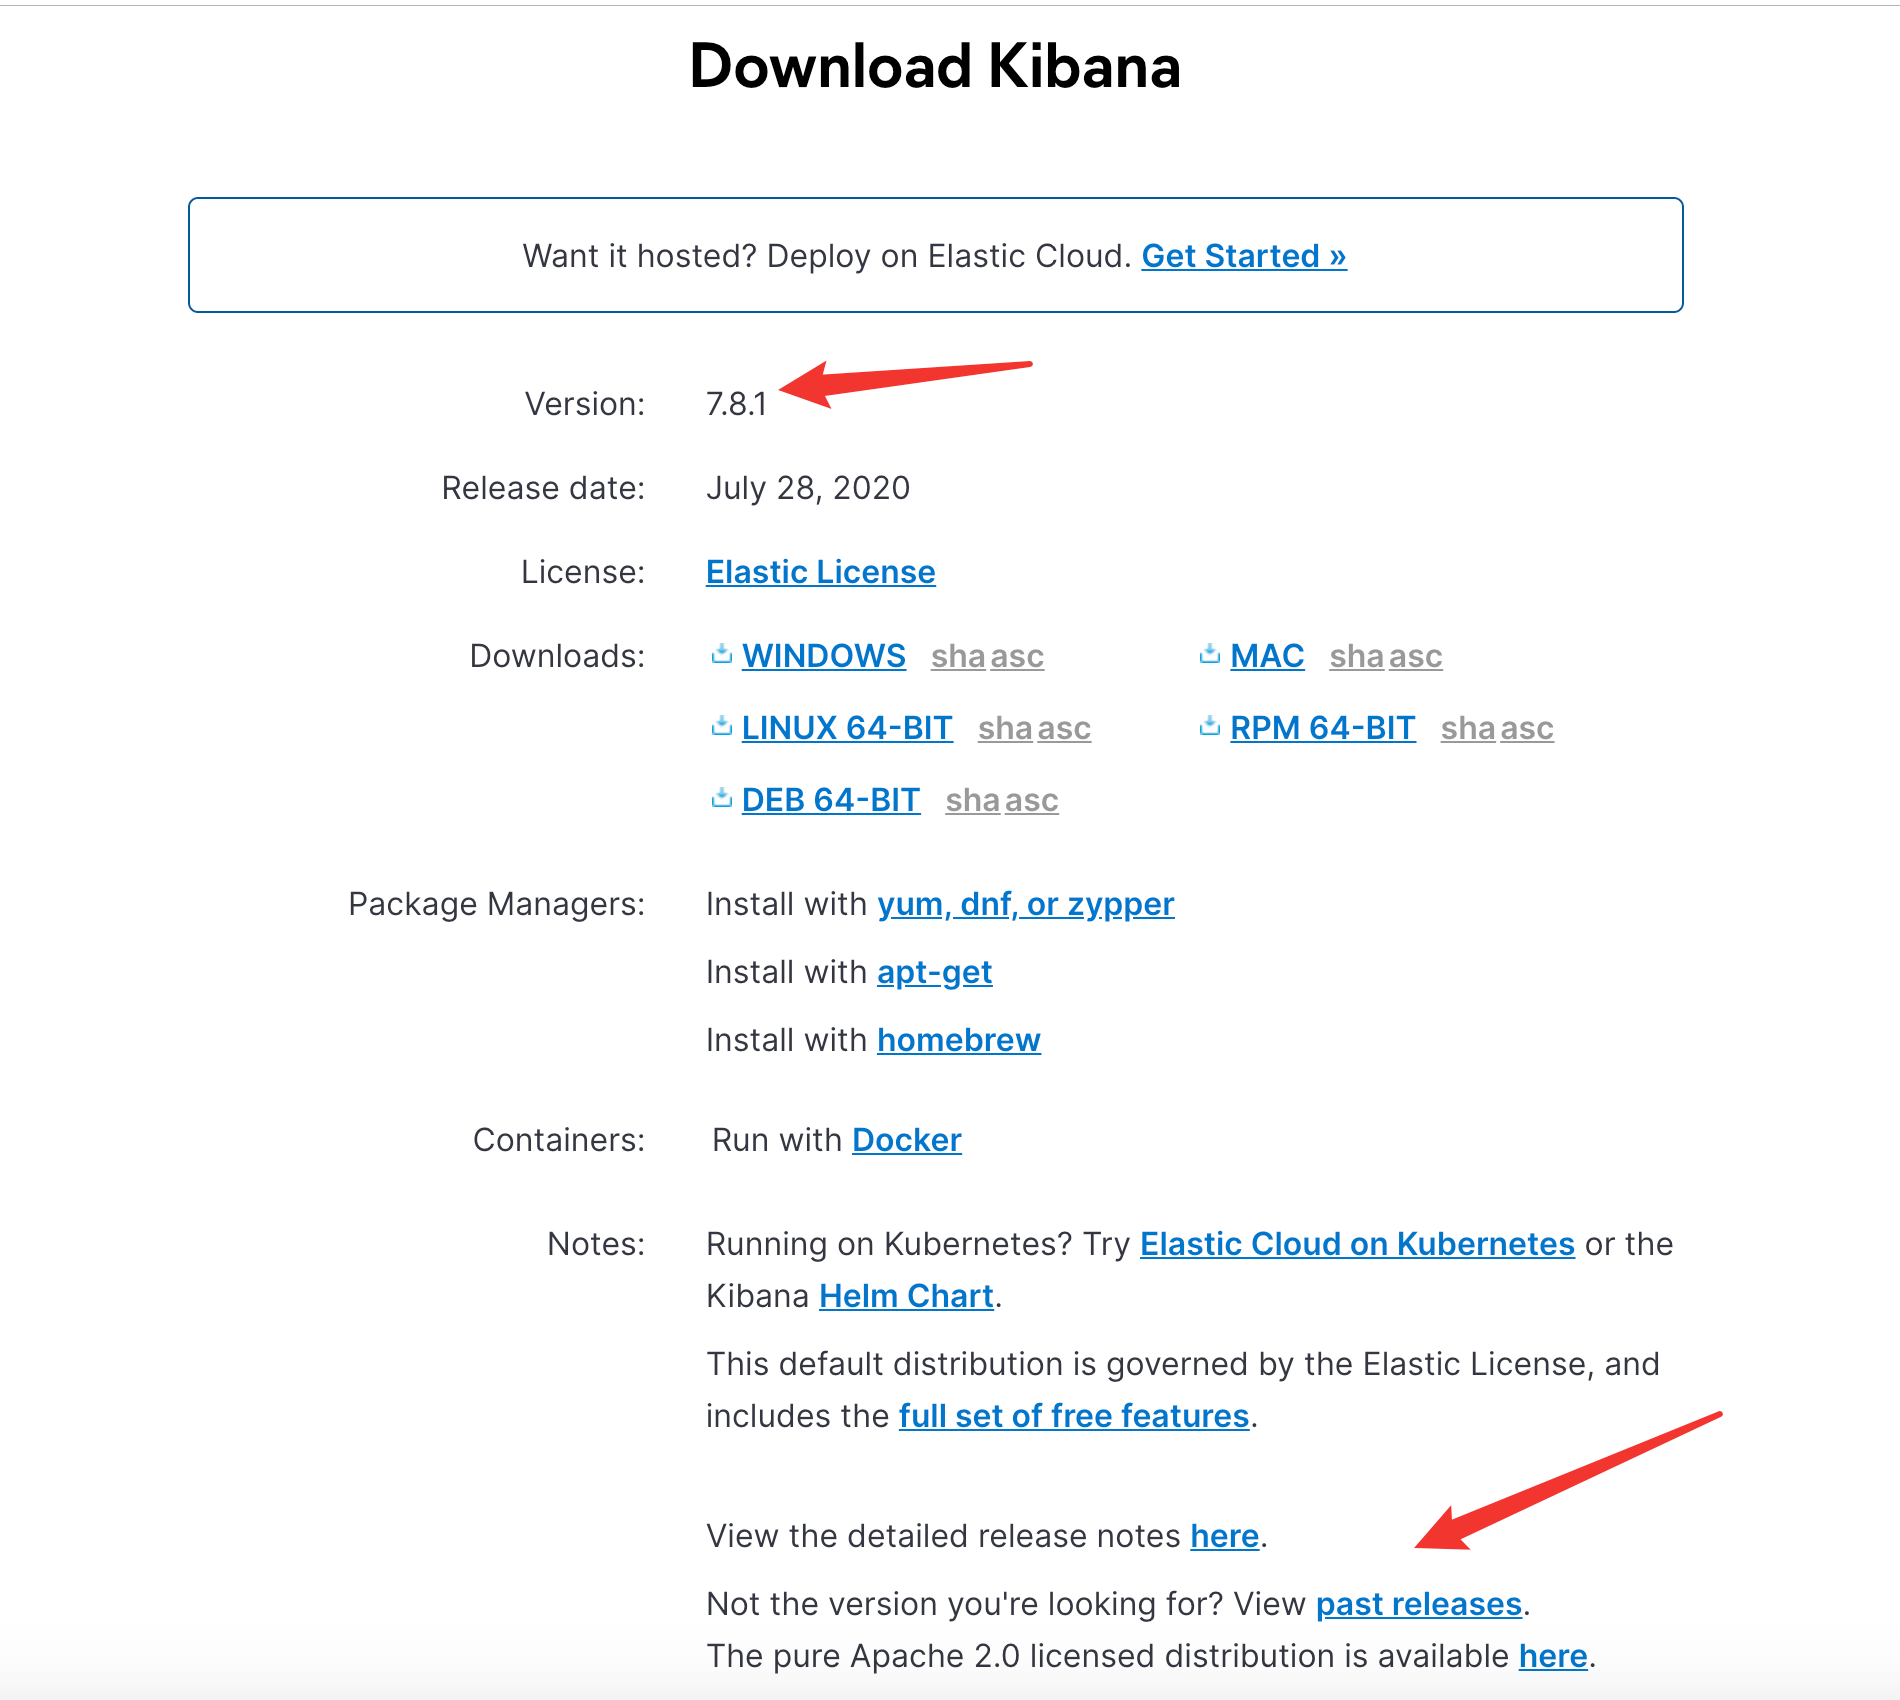Open the Elastic License link
1900x1700 pixels.
[820, 572]
